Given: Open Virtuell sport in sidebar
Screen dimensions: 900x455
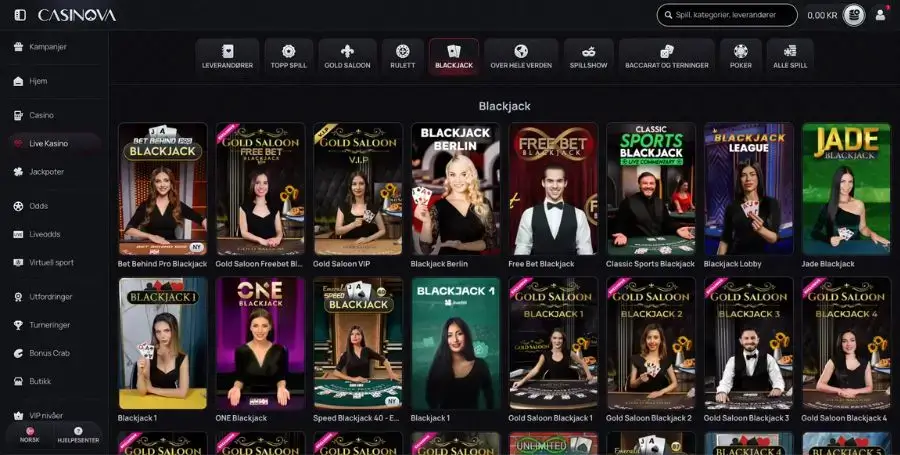Looking at the screenshot, I should tap(55, 262).
